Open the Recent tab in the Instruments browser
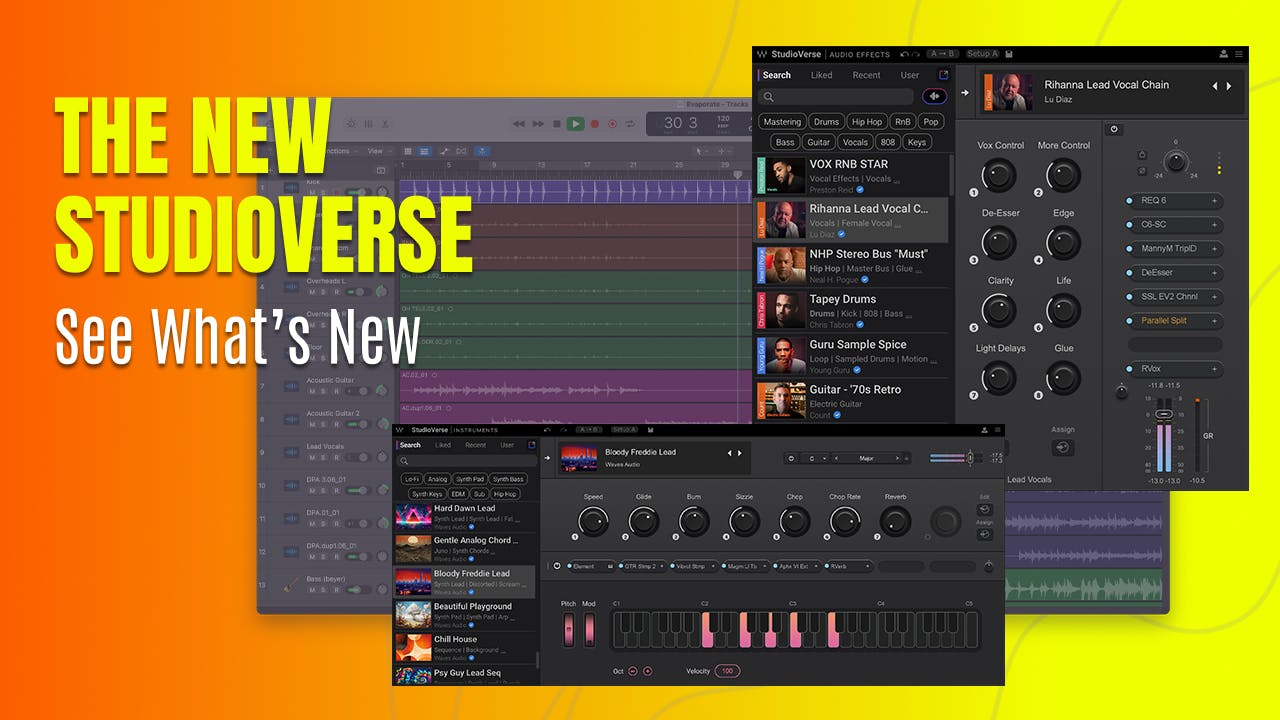Image resolution: width=1280 pixels, height=720 pixels. 475,445
